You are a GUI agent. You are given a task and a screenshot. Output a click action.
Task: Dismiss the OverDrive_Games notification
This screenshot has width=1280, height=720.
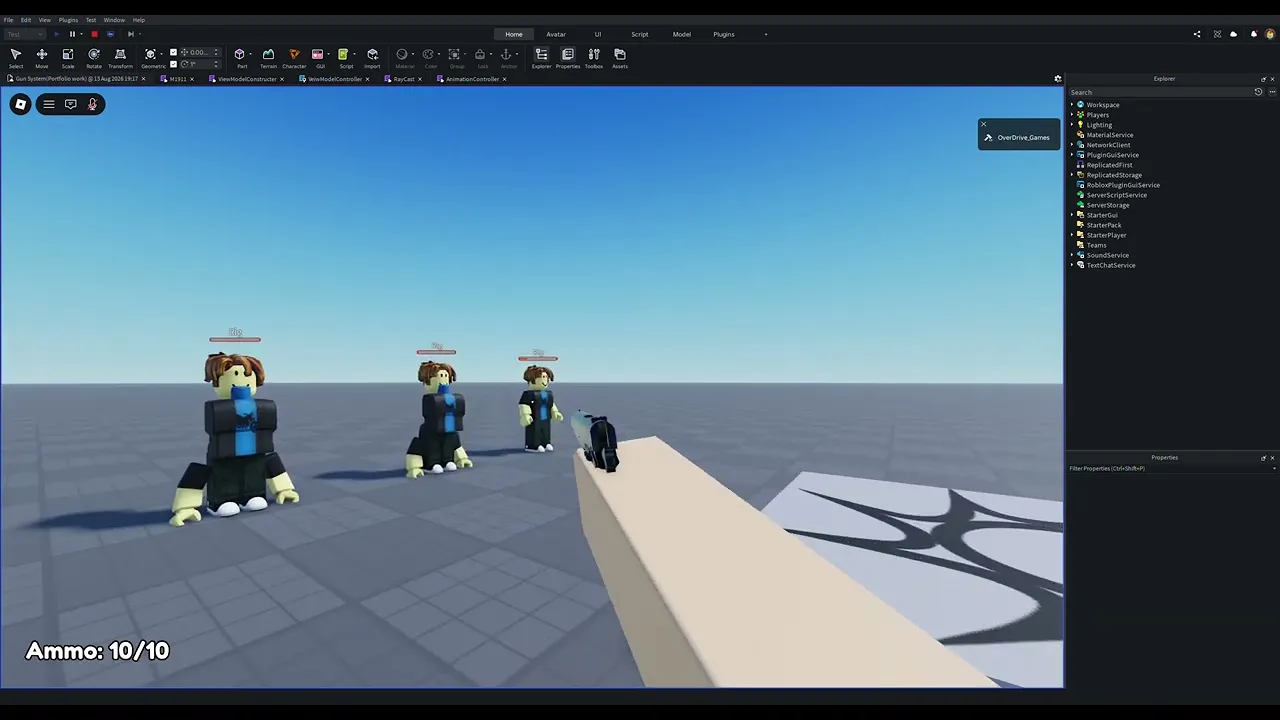984,125
